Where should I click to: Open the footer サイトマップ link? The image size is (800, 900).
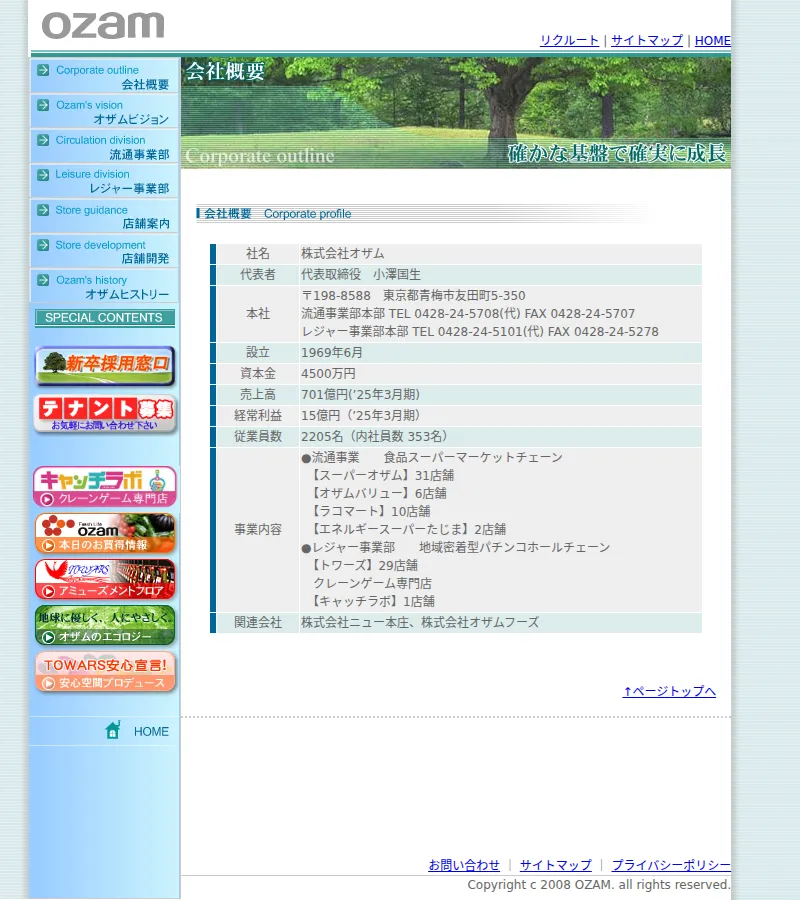[556, 865]
